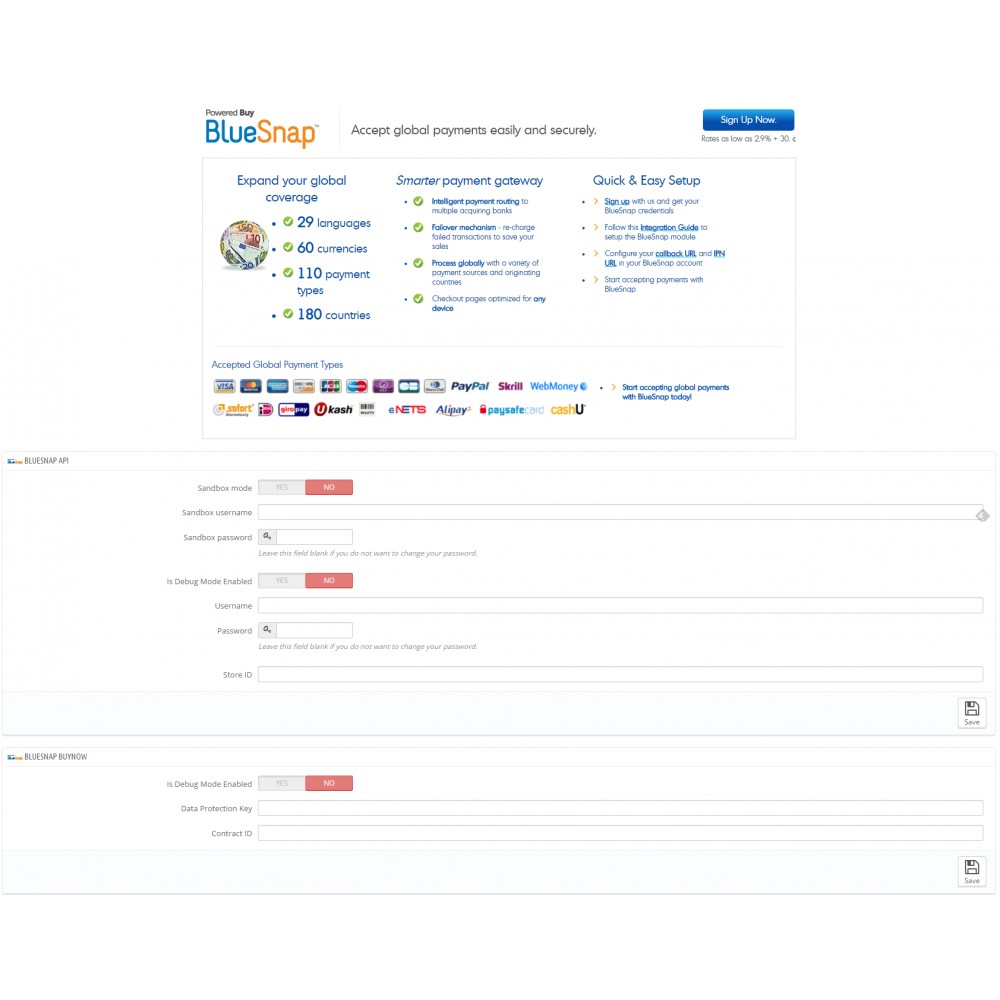
Task: Click the cashU logo
Action: [568, 409]
